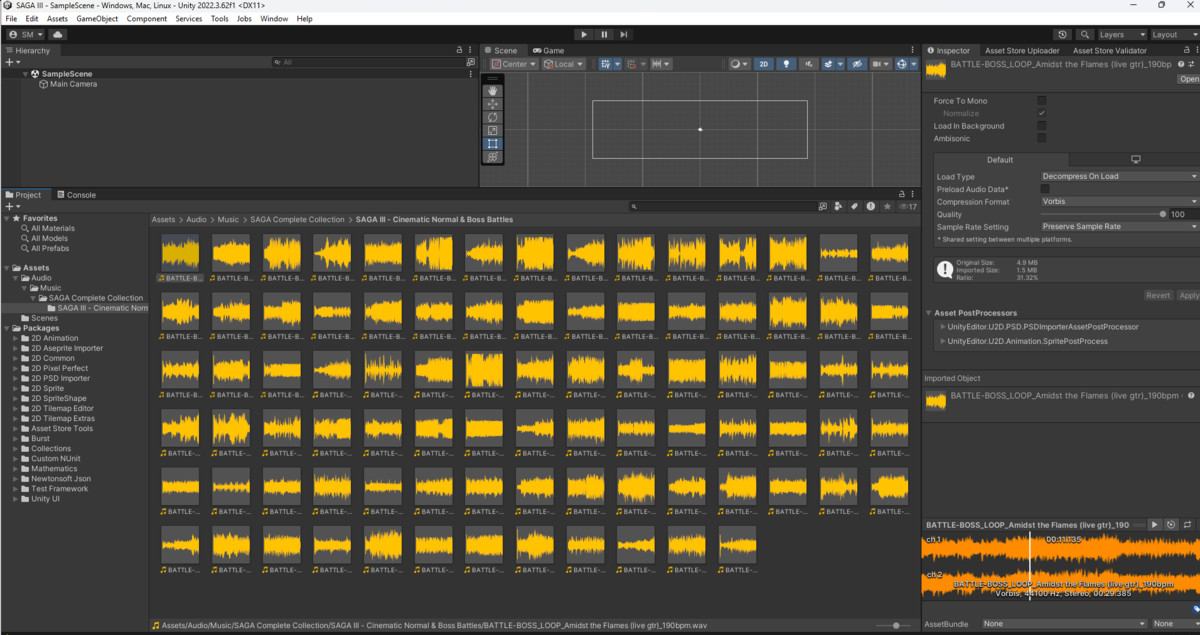Open the Compression Format dropdown

point(1117,202)
